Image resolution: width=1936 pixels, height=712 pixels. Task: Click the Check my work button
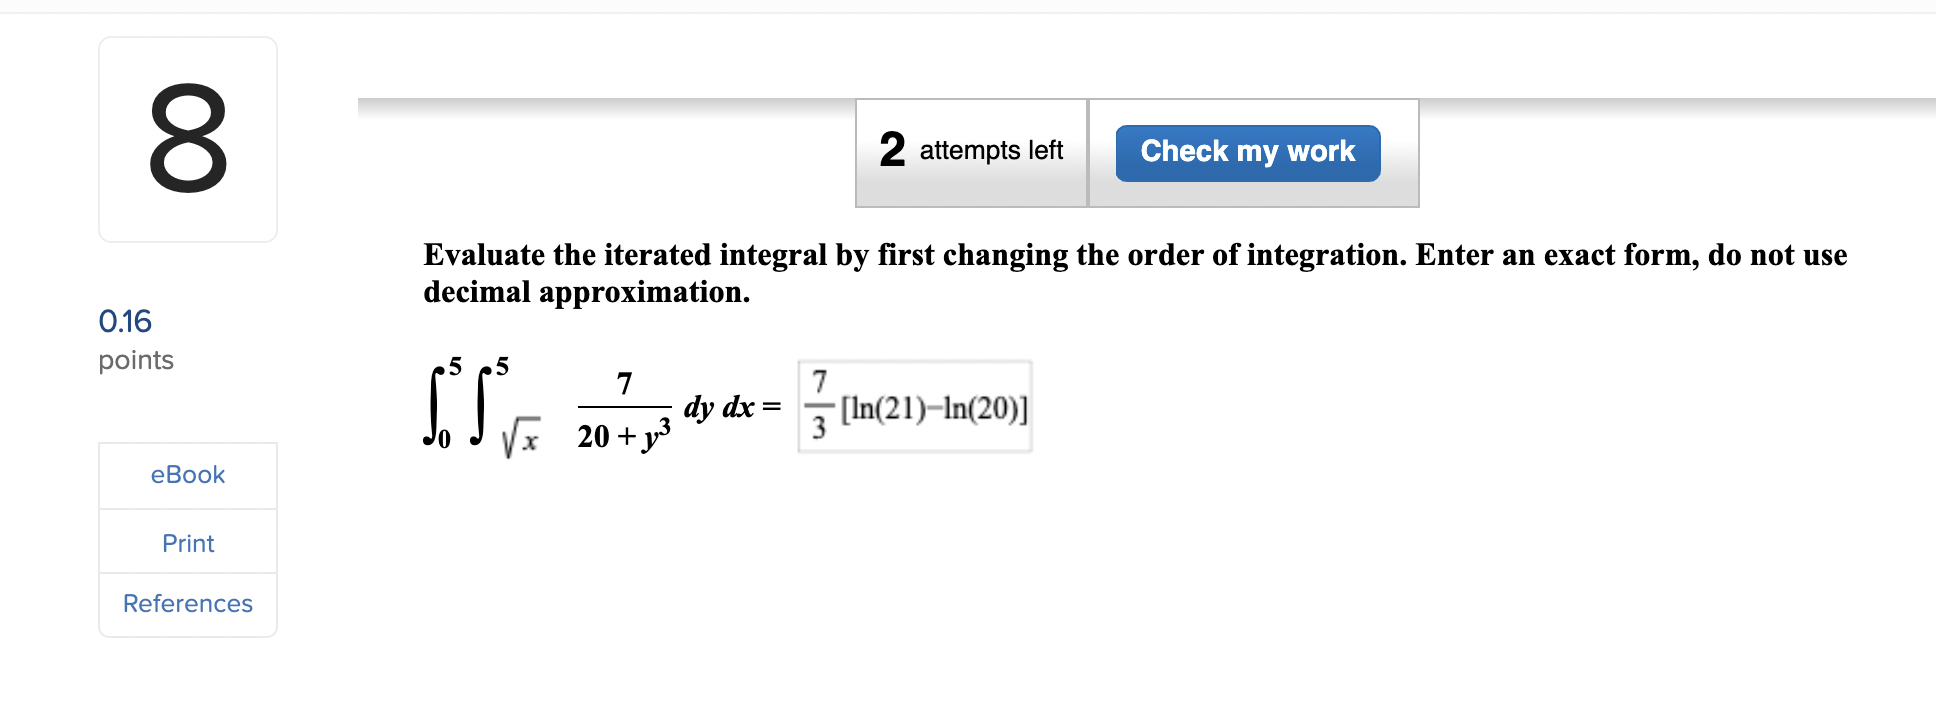tap(1246, 151)
